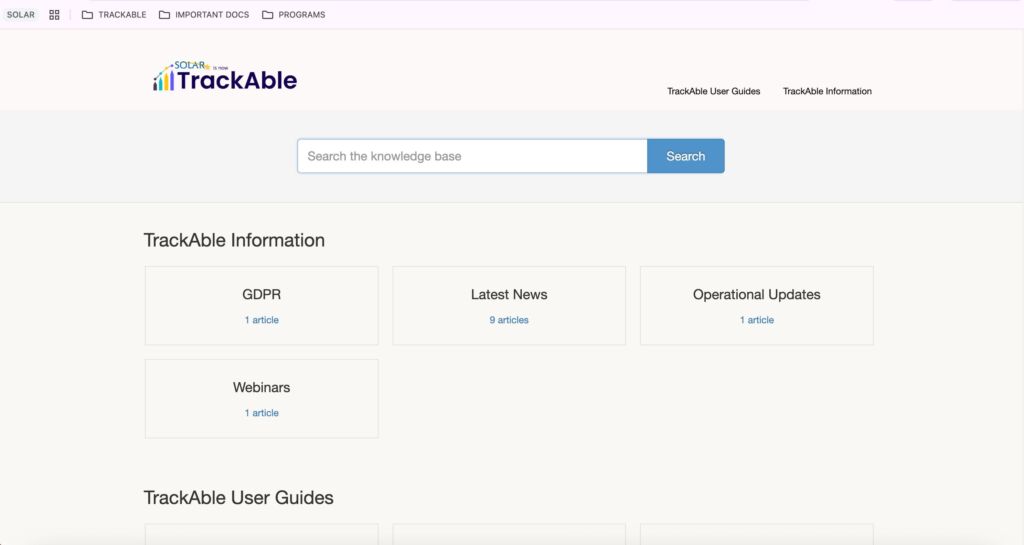Open the PROGRAMS bookmarks folder

pos(293,14)
